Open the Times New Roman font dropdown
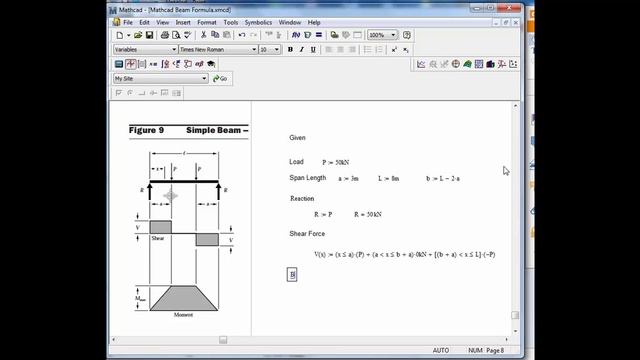The image size is (640, 360). click(x=254, y=50)
